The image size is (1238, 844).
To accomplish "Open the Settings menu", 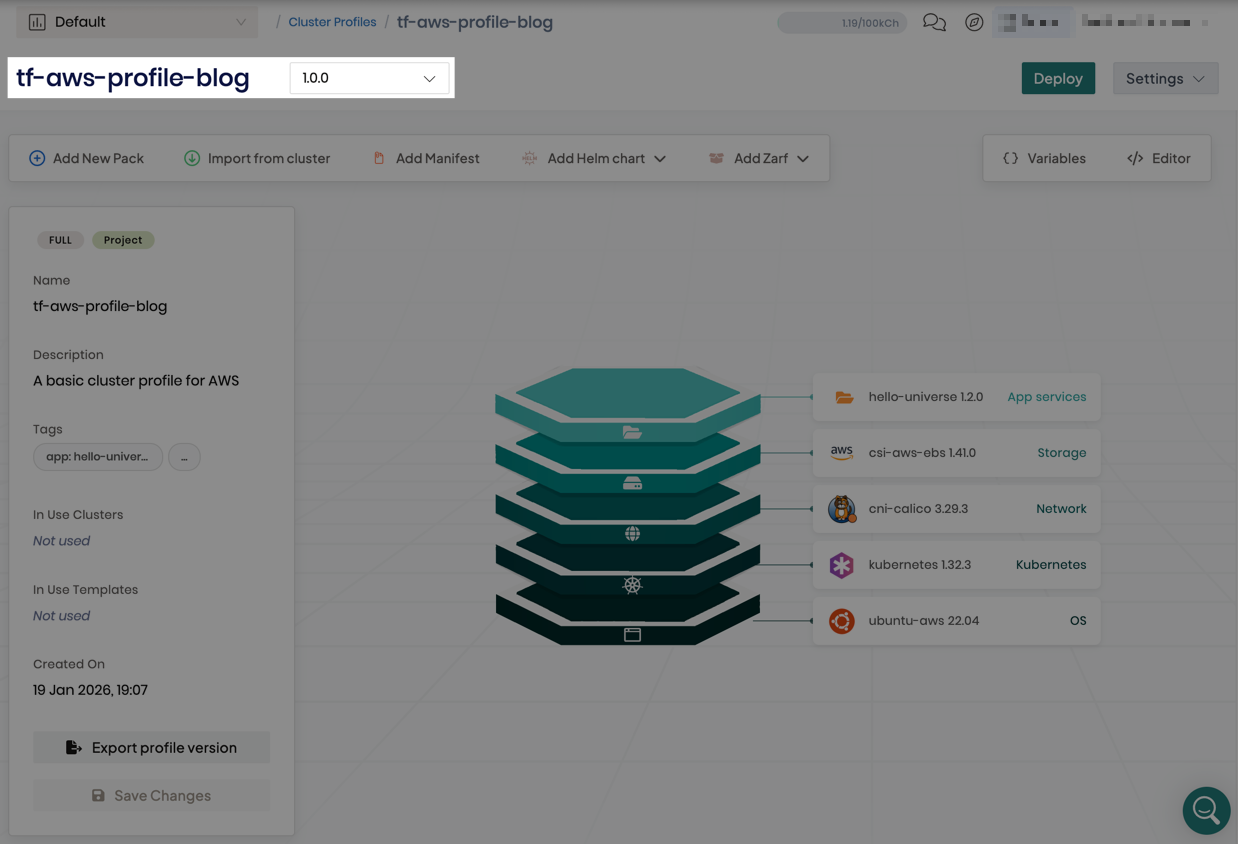I will point(1165,77).
